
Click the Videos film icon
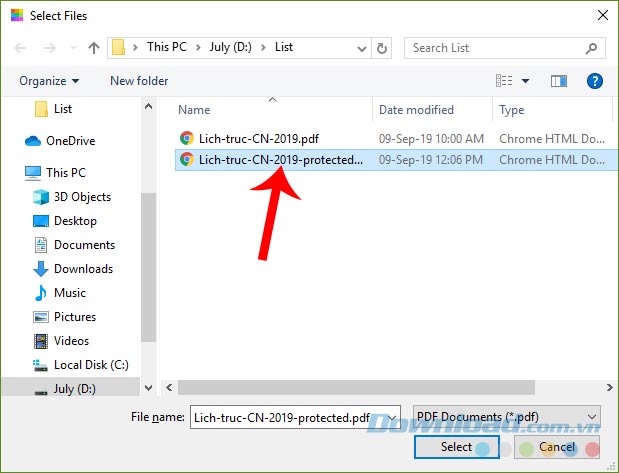(41, 341)
